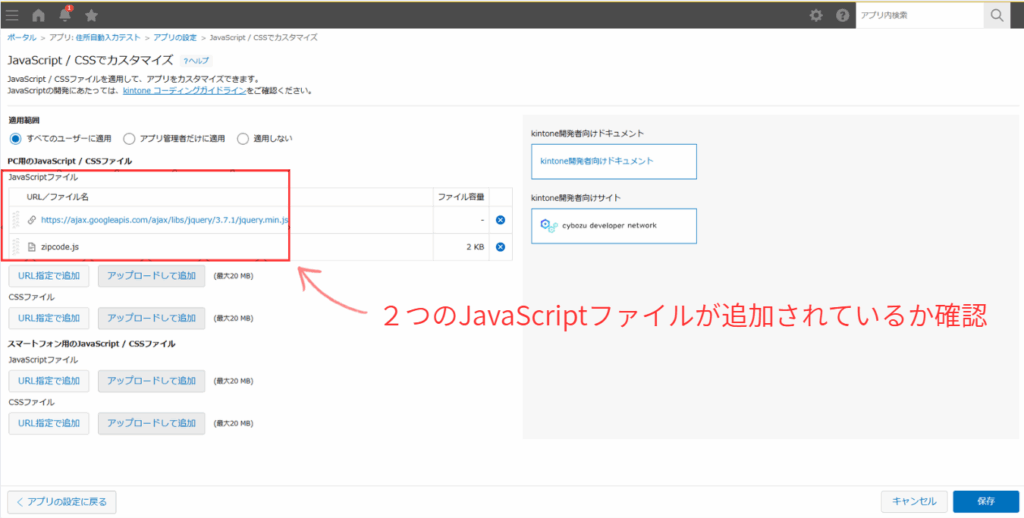Screen dimensions: 1024x518
Task: Focus the アプリ内検索 search field
Action: 920,16
